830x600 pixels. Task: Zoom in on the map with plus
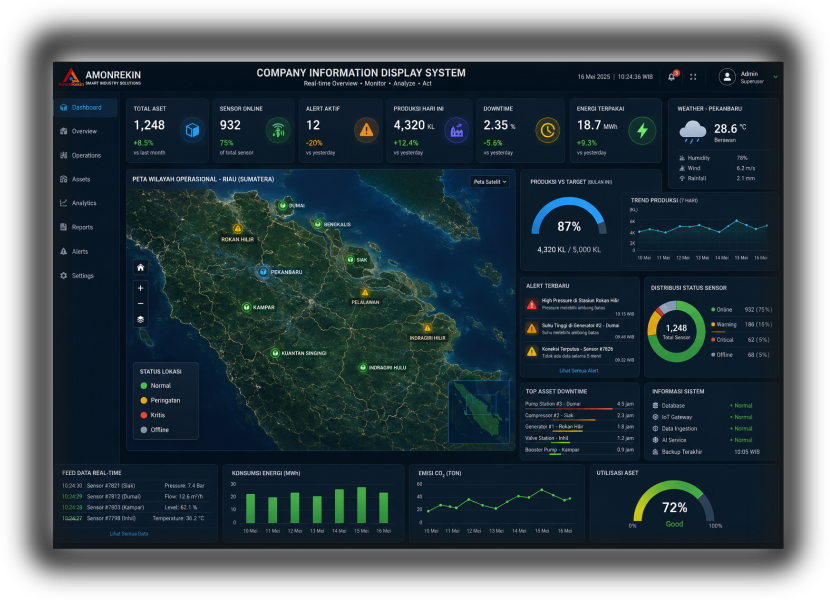click(x=140, y=289)
